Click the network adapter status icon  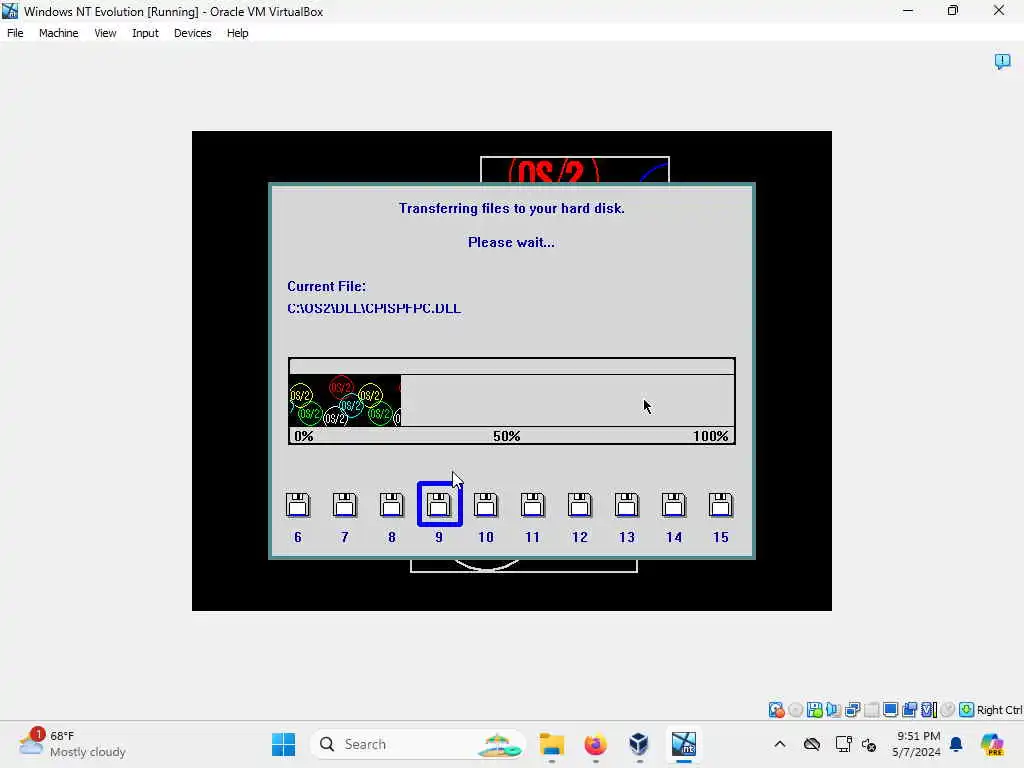852,710
